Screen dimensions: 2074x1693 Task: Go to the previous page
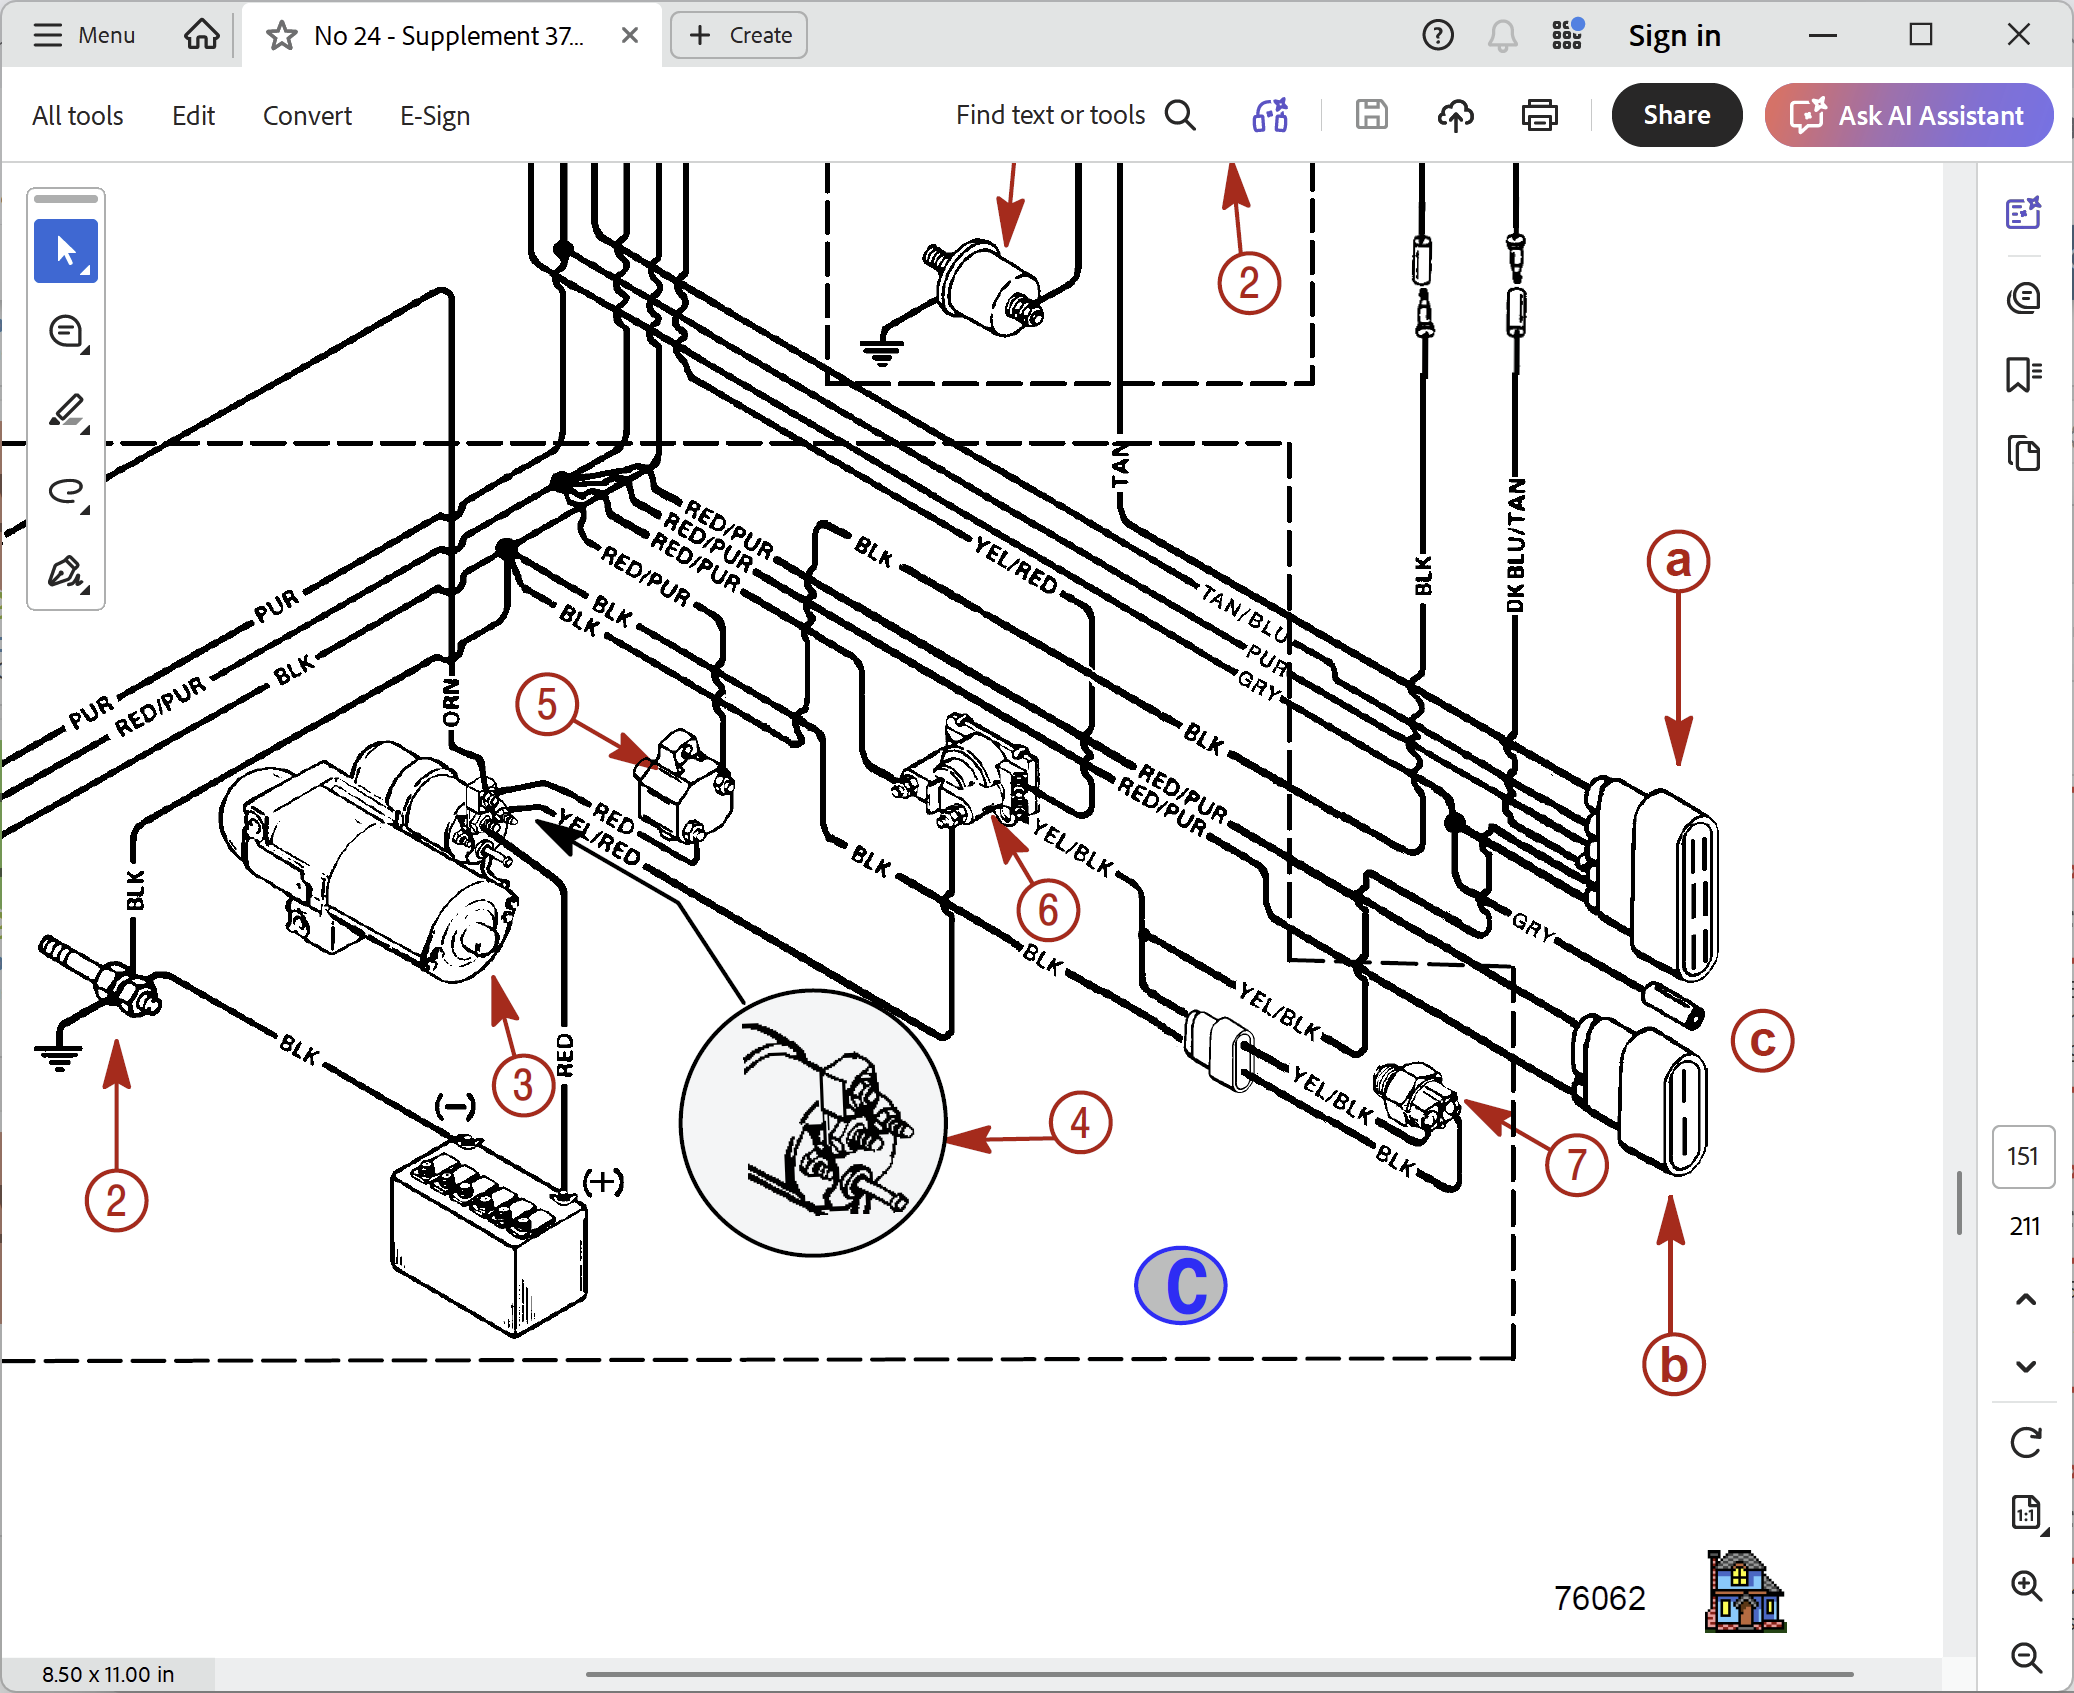coord(2026,1300)
